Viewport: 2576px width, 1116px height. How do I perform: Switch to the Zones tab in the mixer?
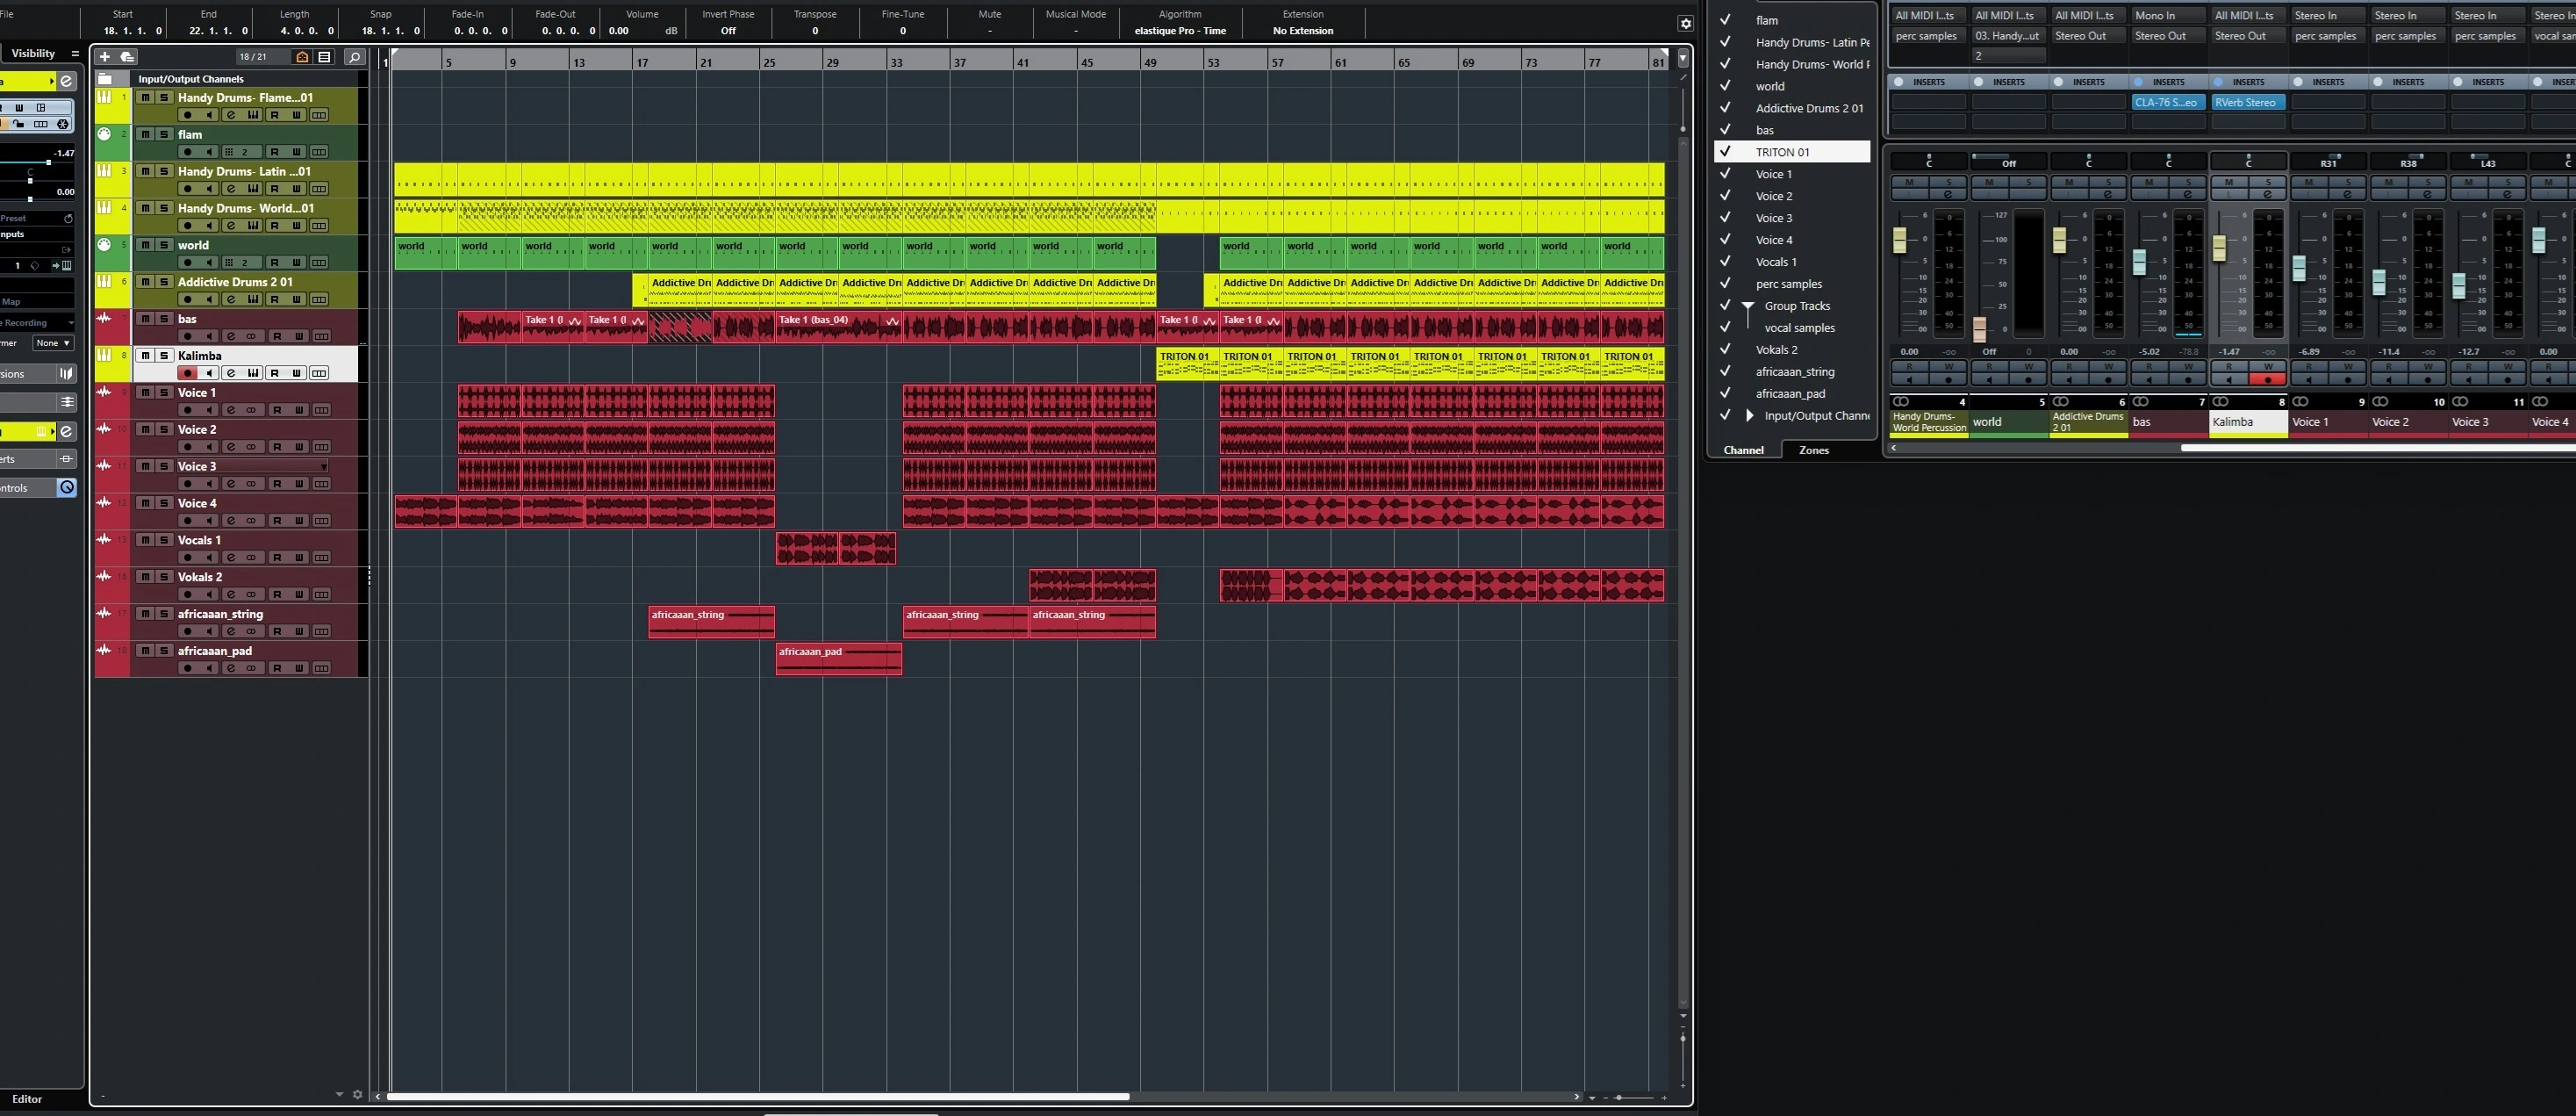click(1814, 450)
